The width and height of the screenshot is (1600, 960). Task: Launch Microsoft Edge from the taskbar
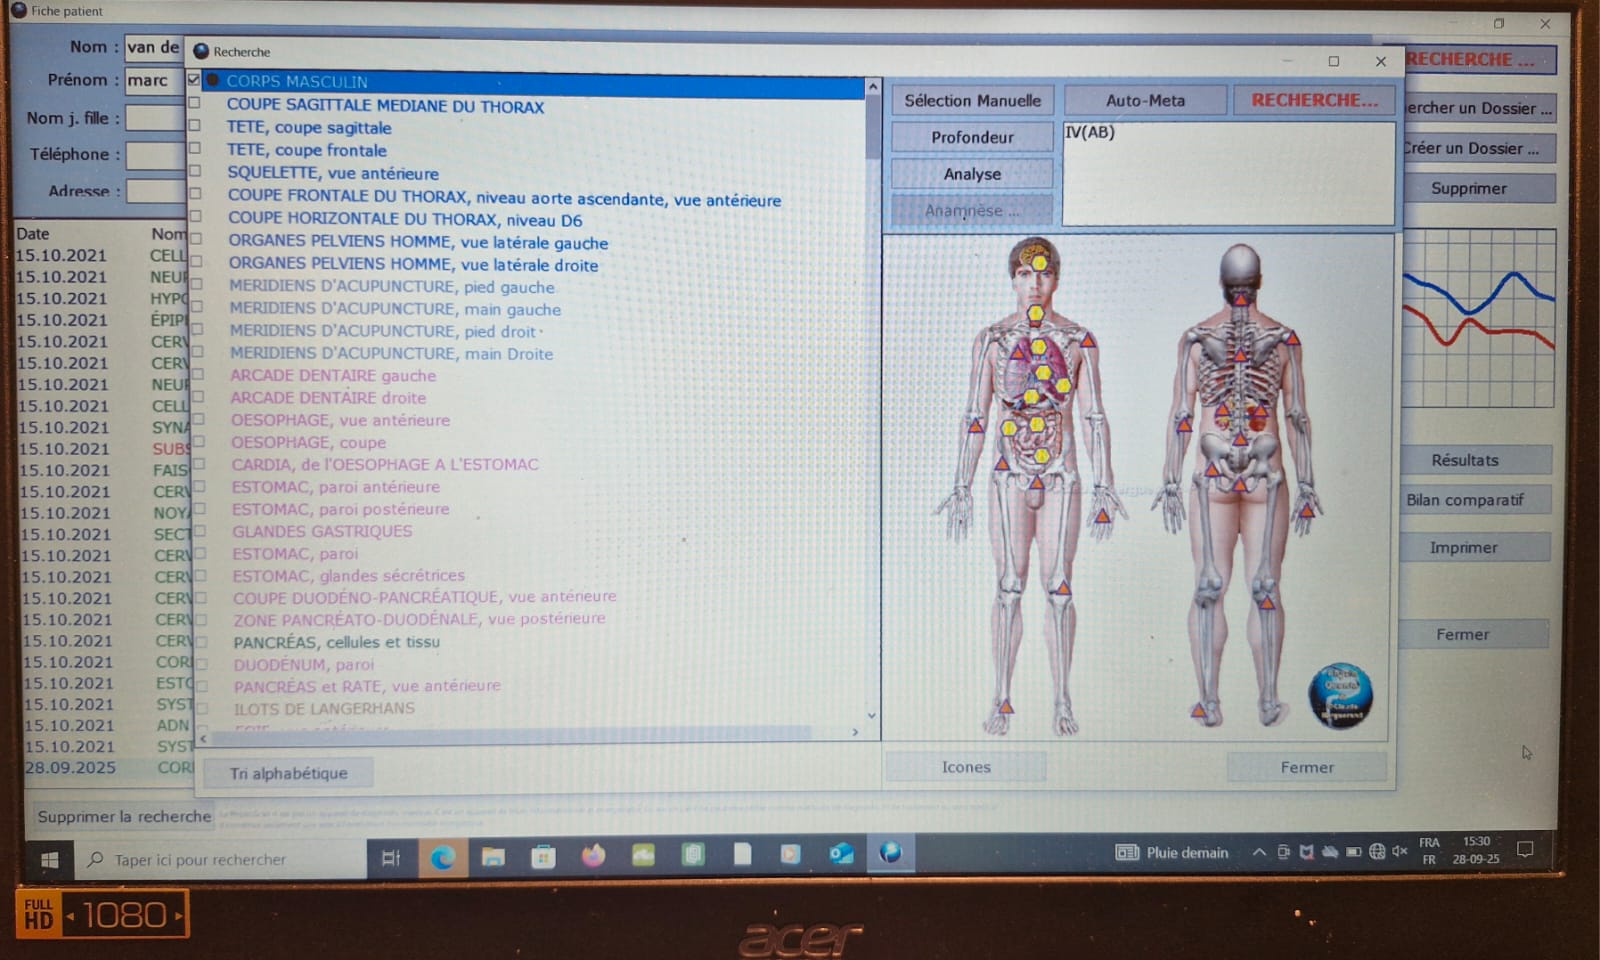click(442, 857)
